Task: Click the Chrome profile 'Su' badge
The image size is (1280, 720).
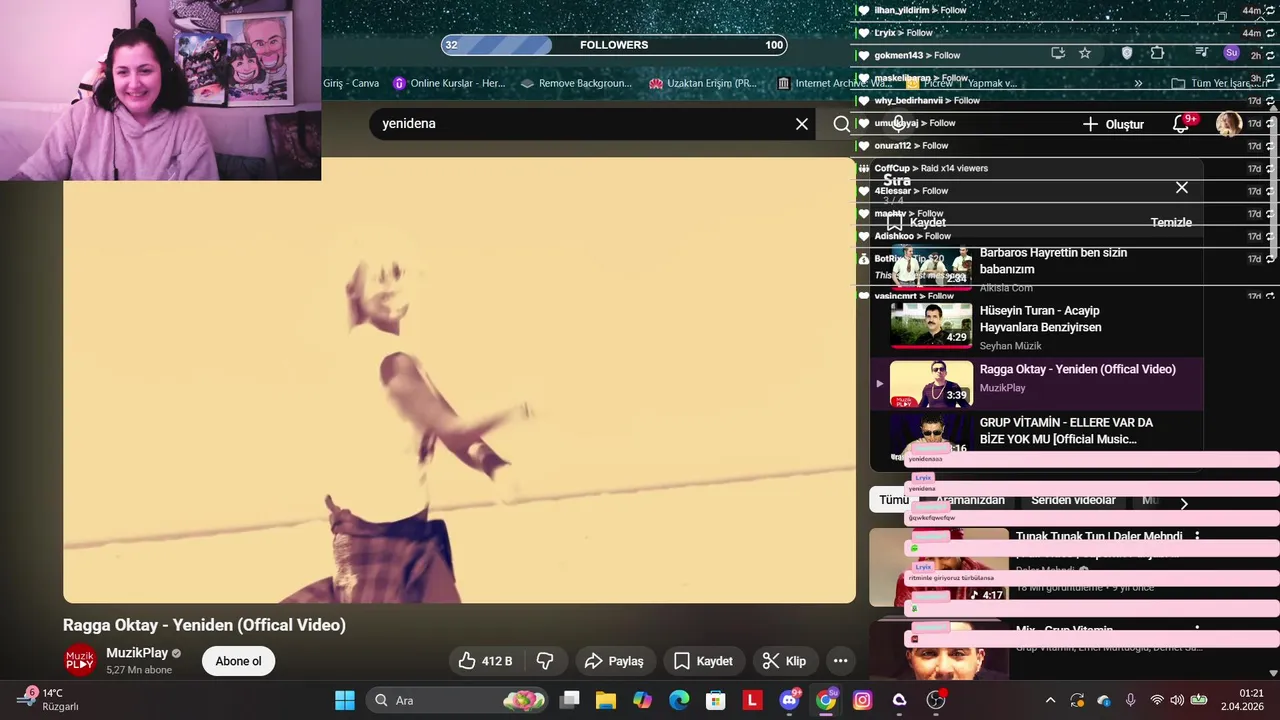Action: pyautogui.click(x=1231, y=53)
